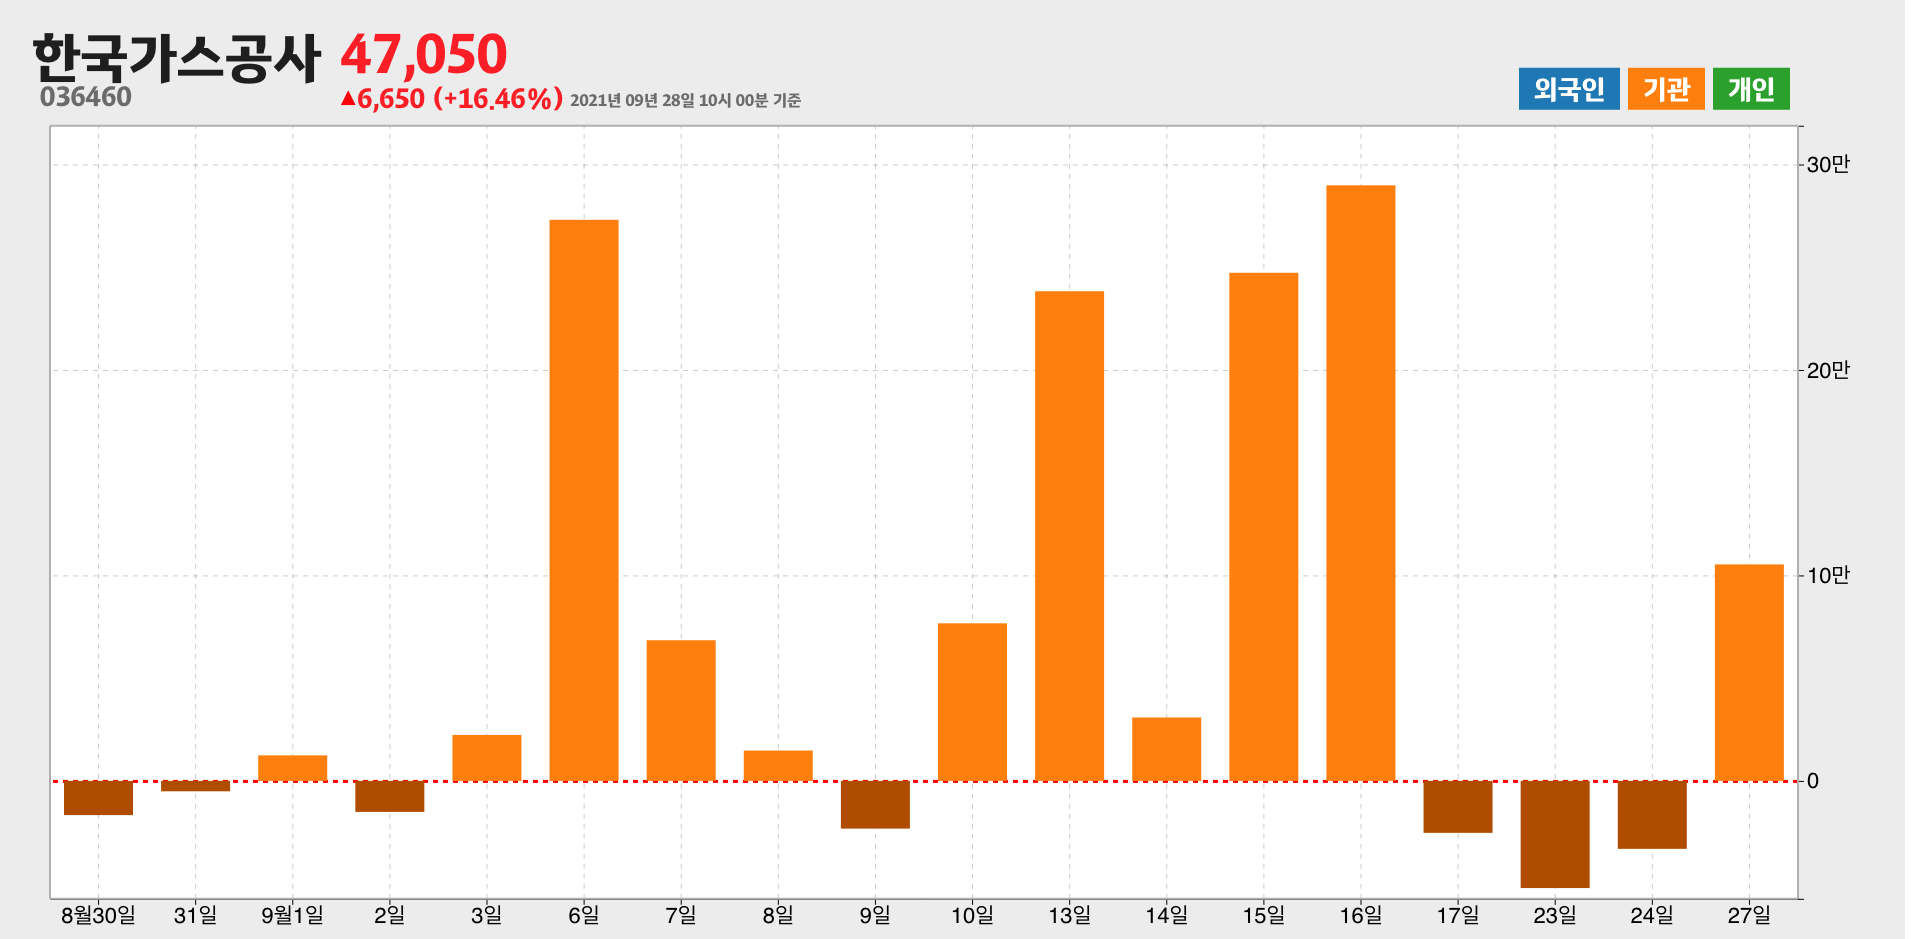The height and width of the screenshot is (939, 1920).
Task: Click the tall 6일 bar
Action: click(584, 500)
